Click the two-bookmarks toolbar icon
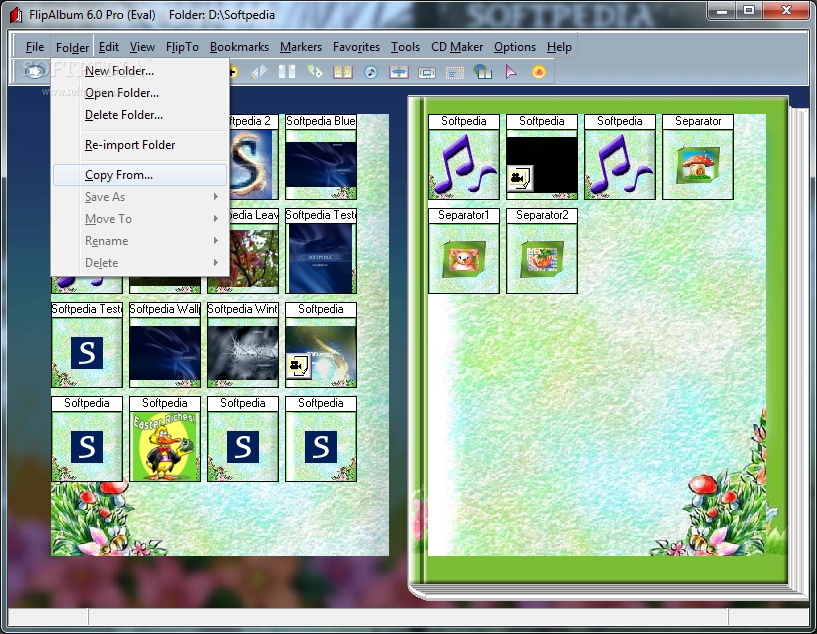The image size is (817, 634). coord(287,72)
